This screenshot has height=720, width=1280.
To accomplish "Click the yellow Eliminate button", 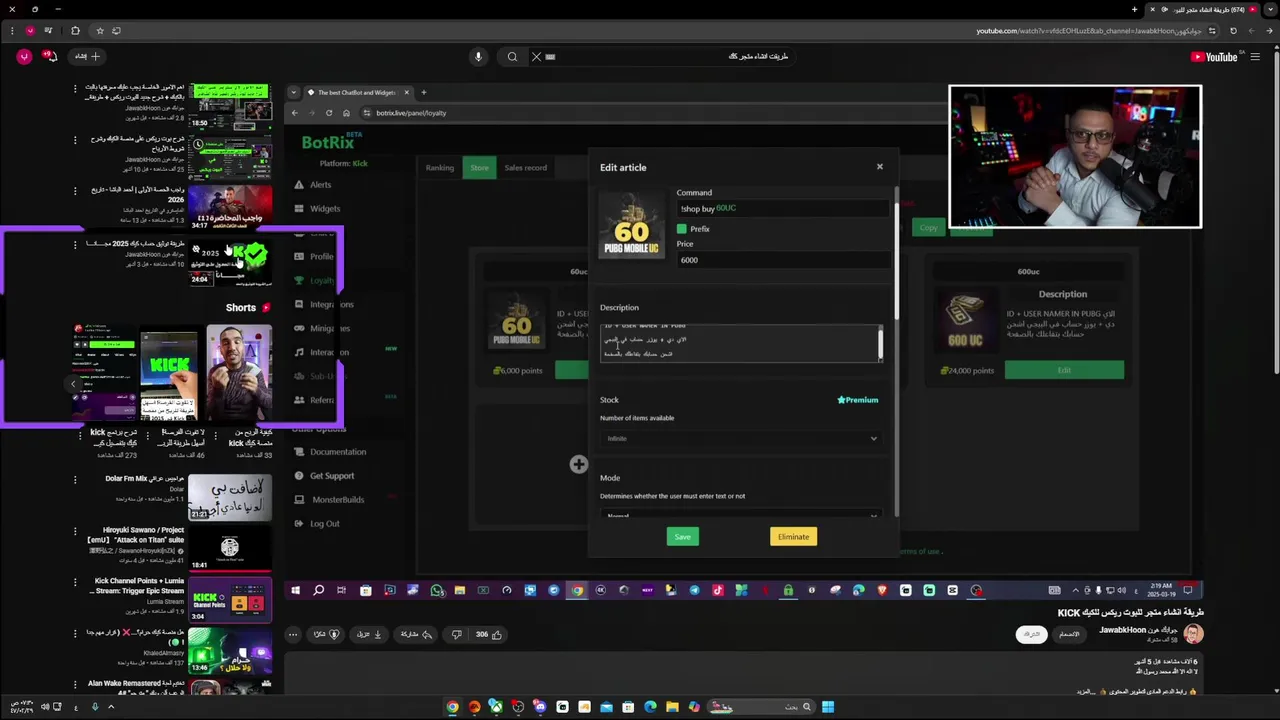I will click(793, 537).
